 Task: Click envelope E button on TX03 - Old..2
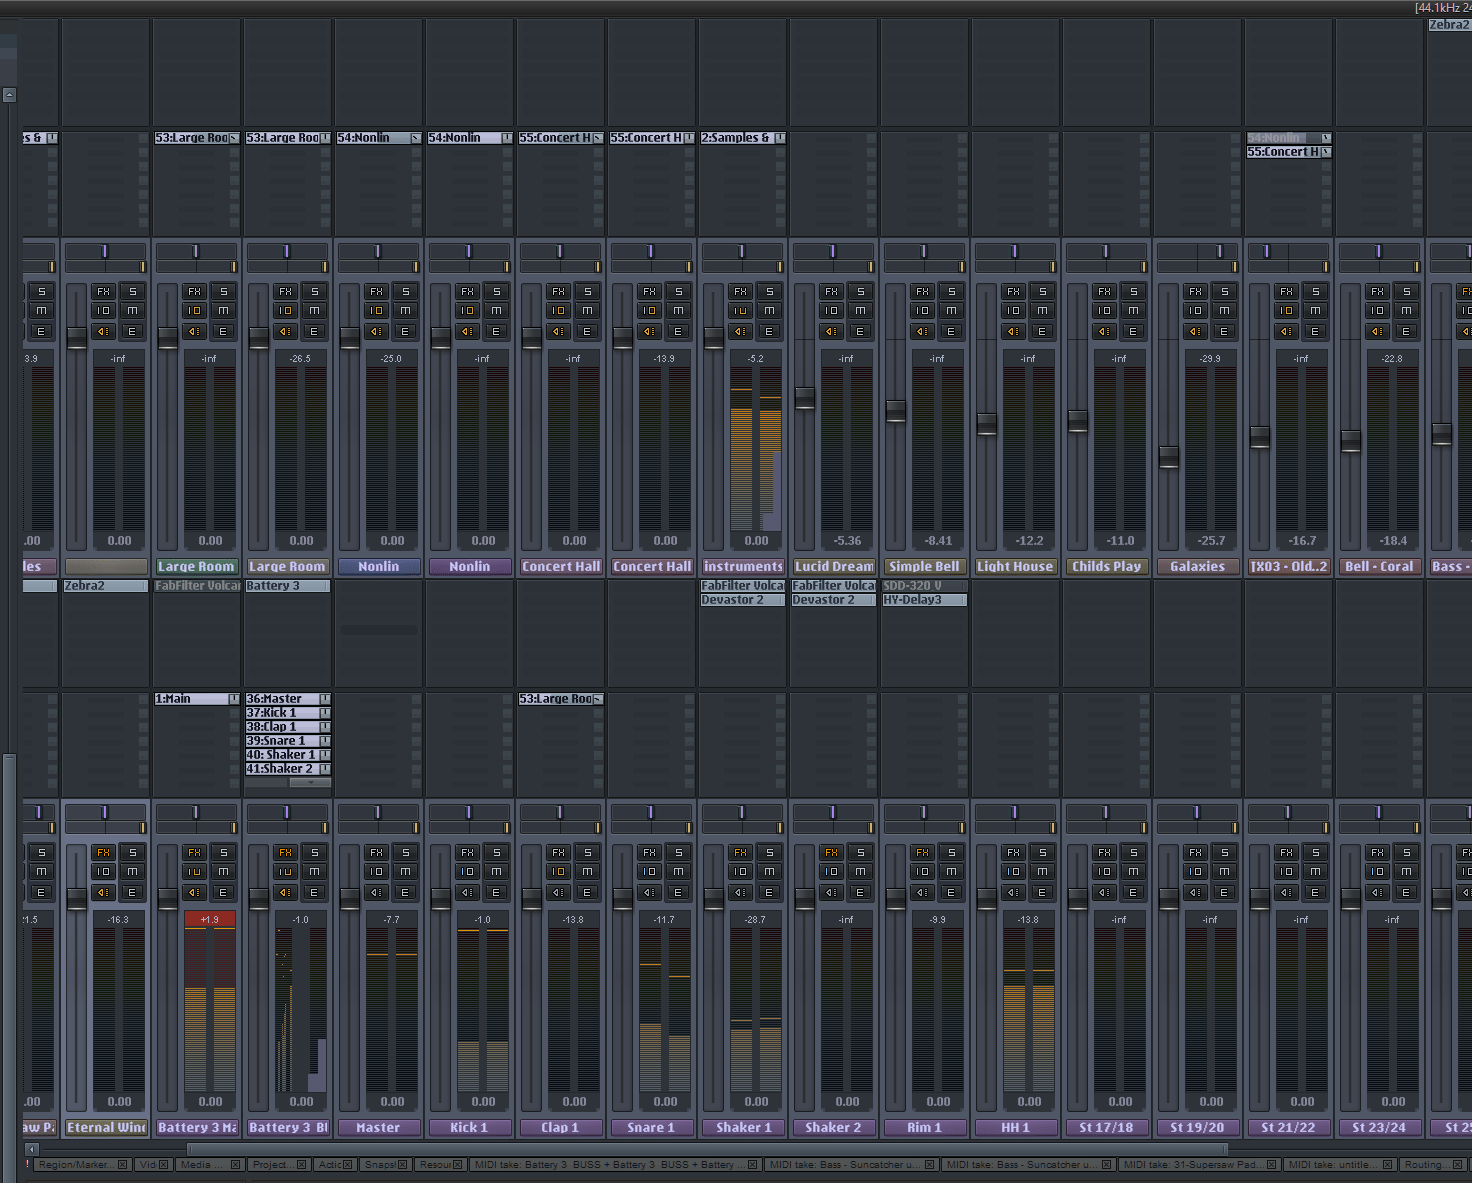pyautogui.click(x=1314, y=331)
